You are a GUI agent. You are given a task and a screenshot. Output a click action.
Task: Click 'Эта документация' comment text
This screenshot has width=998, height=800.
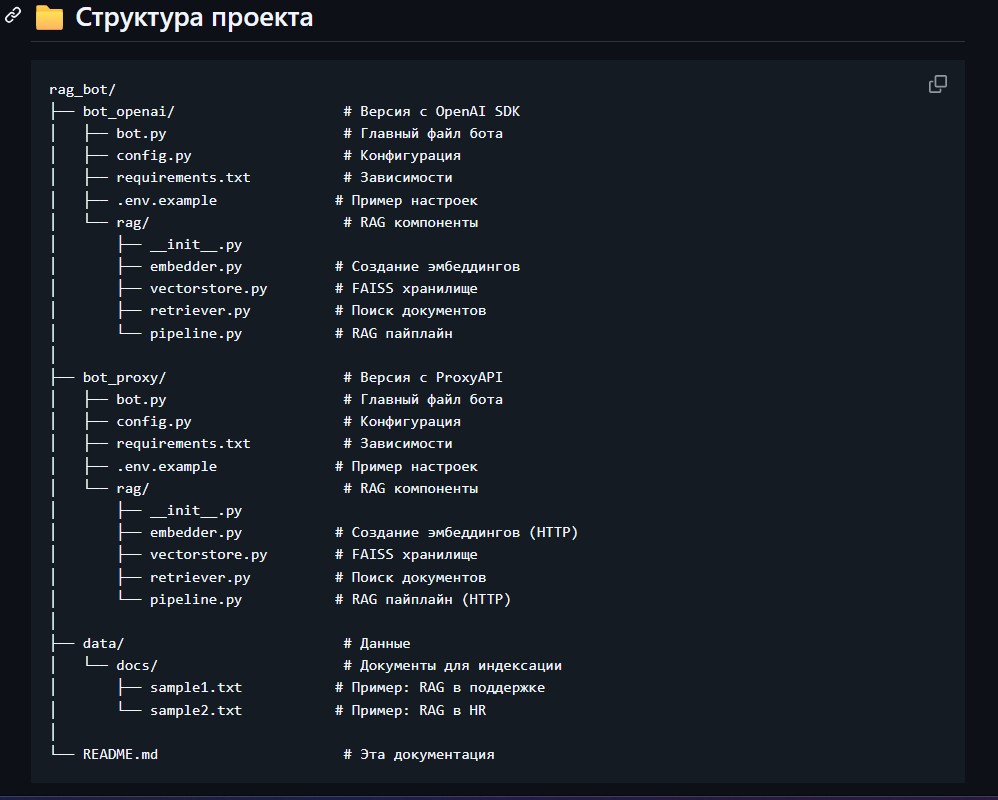pos(427,754)
